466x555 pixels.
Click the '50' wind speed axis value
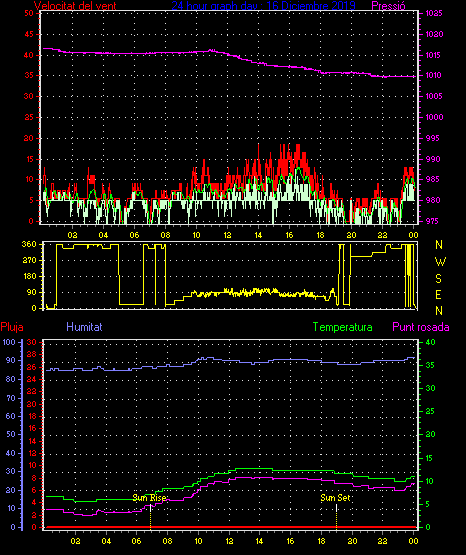[29, 13]
